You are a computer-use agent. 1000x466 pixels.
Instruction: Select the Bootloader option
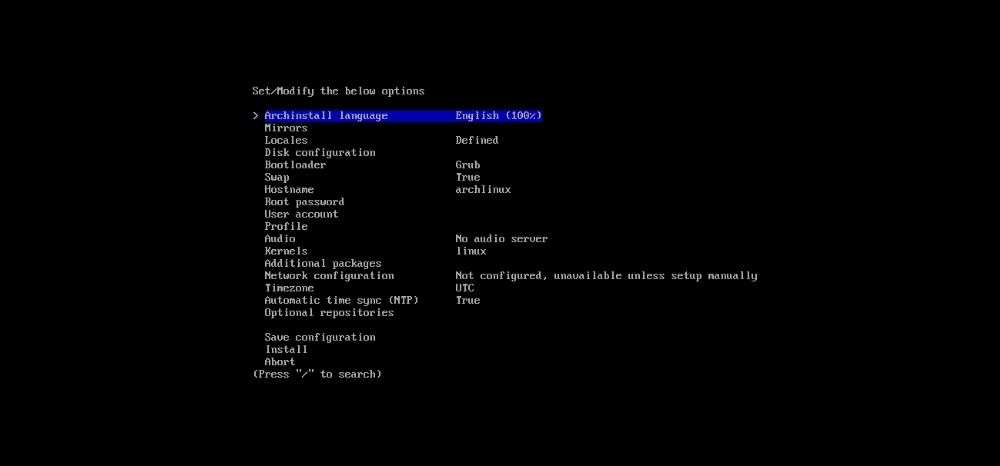(295, 164)
